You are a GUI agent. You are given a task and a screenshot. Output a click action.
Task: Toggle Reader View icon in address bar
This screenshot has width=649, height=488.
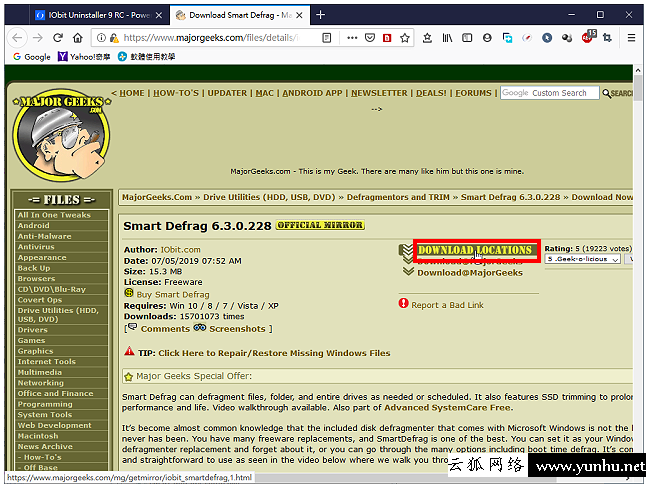pos(327,38)
